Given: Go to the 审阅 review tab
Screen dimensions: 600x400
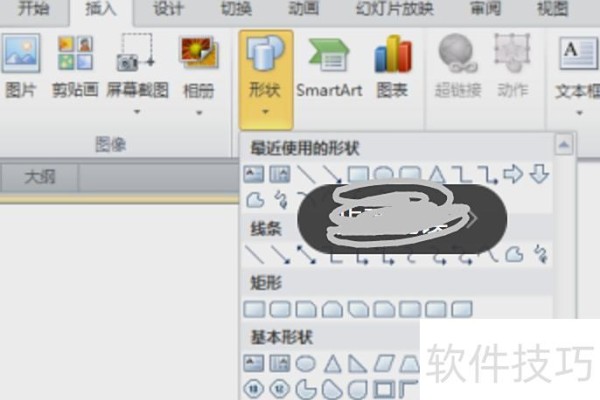Looking at the screenshot, I should tap(485, 8).
